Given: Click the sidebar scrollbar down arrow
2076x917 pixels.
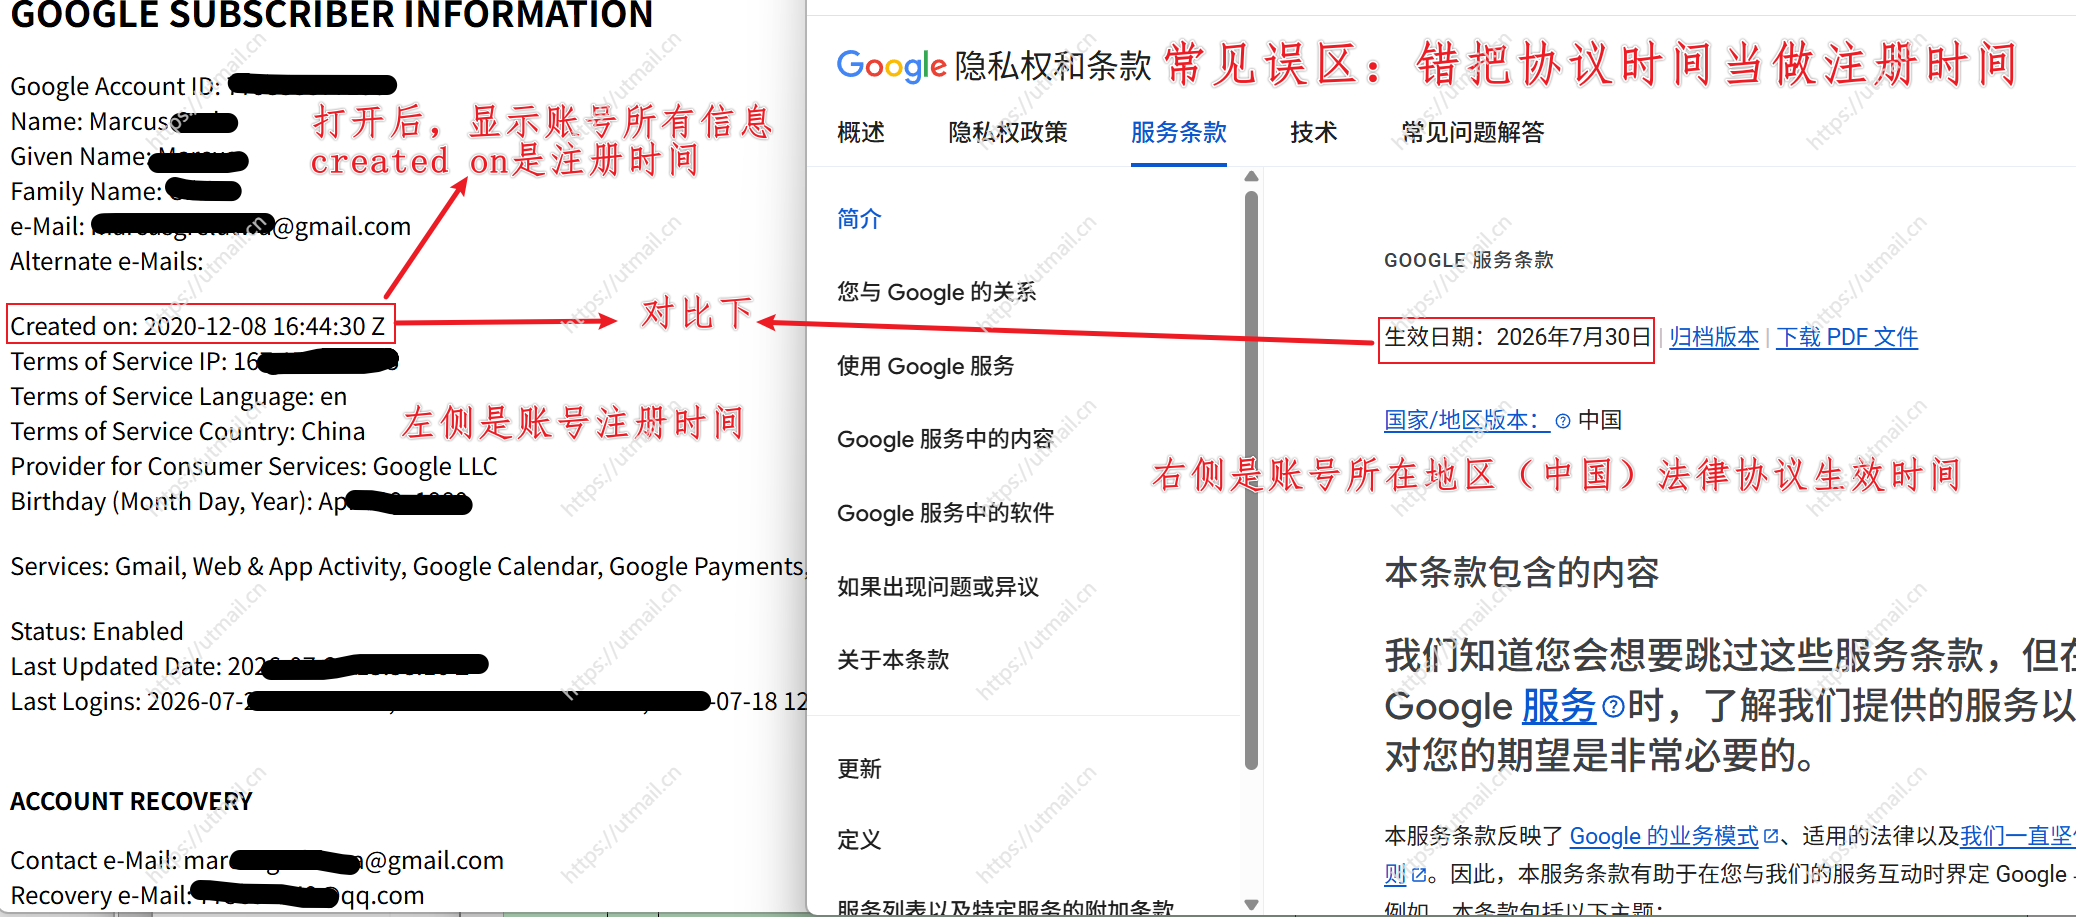Looking at the screenshot, I should pos(1251,904).
